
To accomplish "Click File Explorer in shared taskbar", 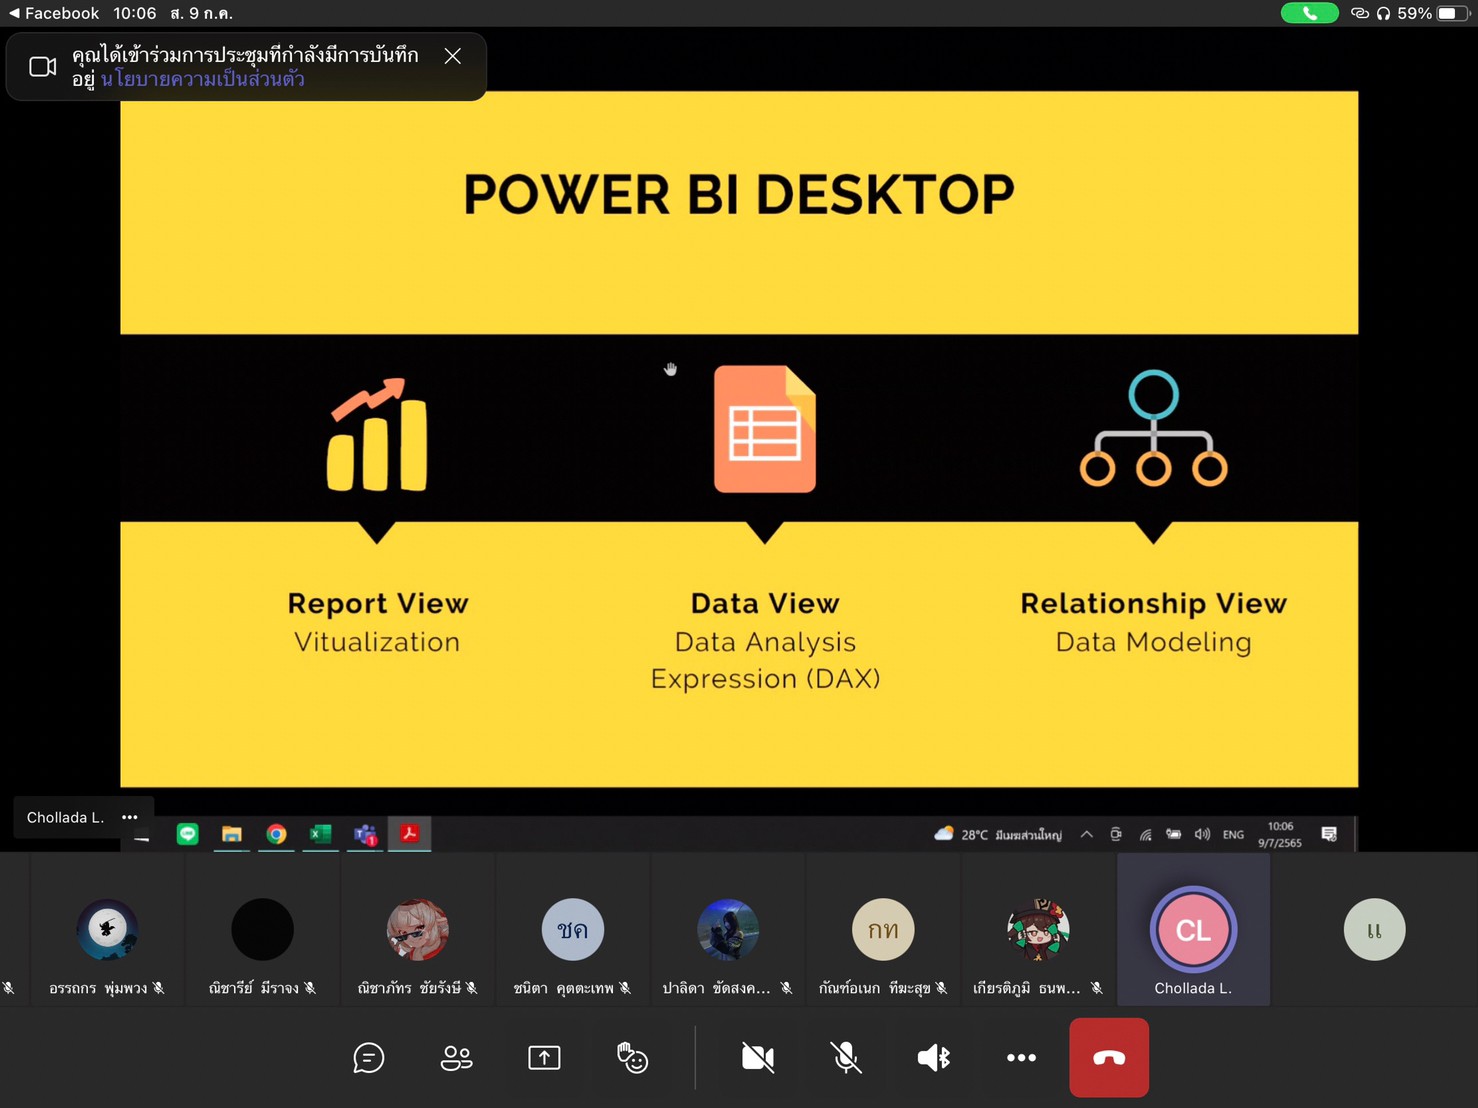I will (232, 834).
